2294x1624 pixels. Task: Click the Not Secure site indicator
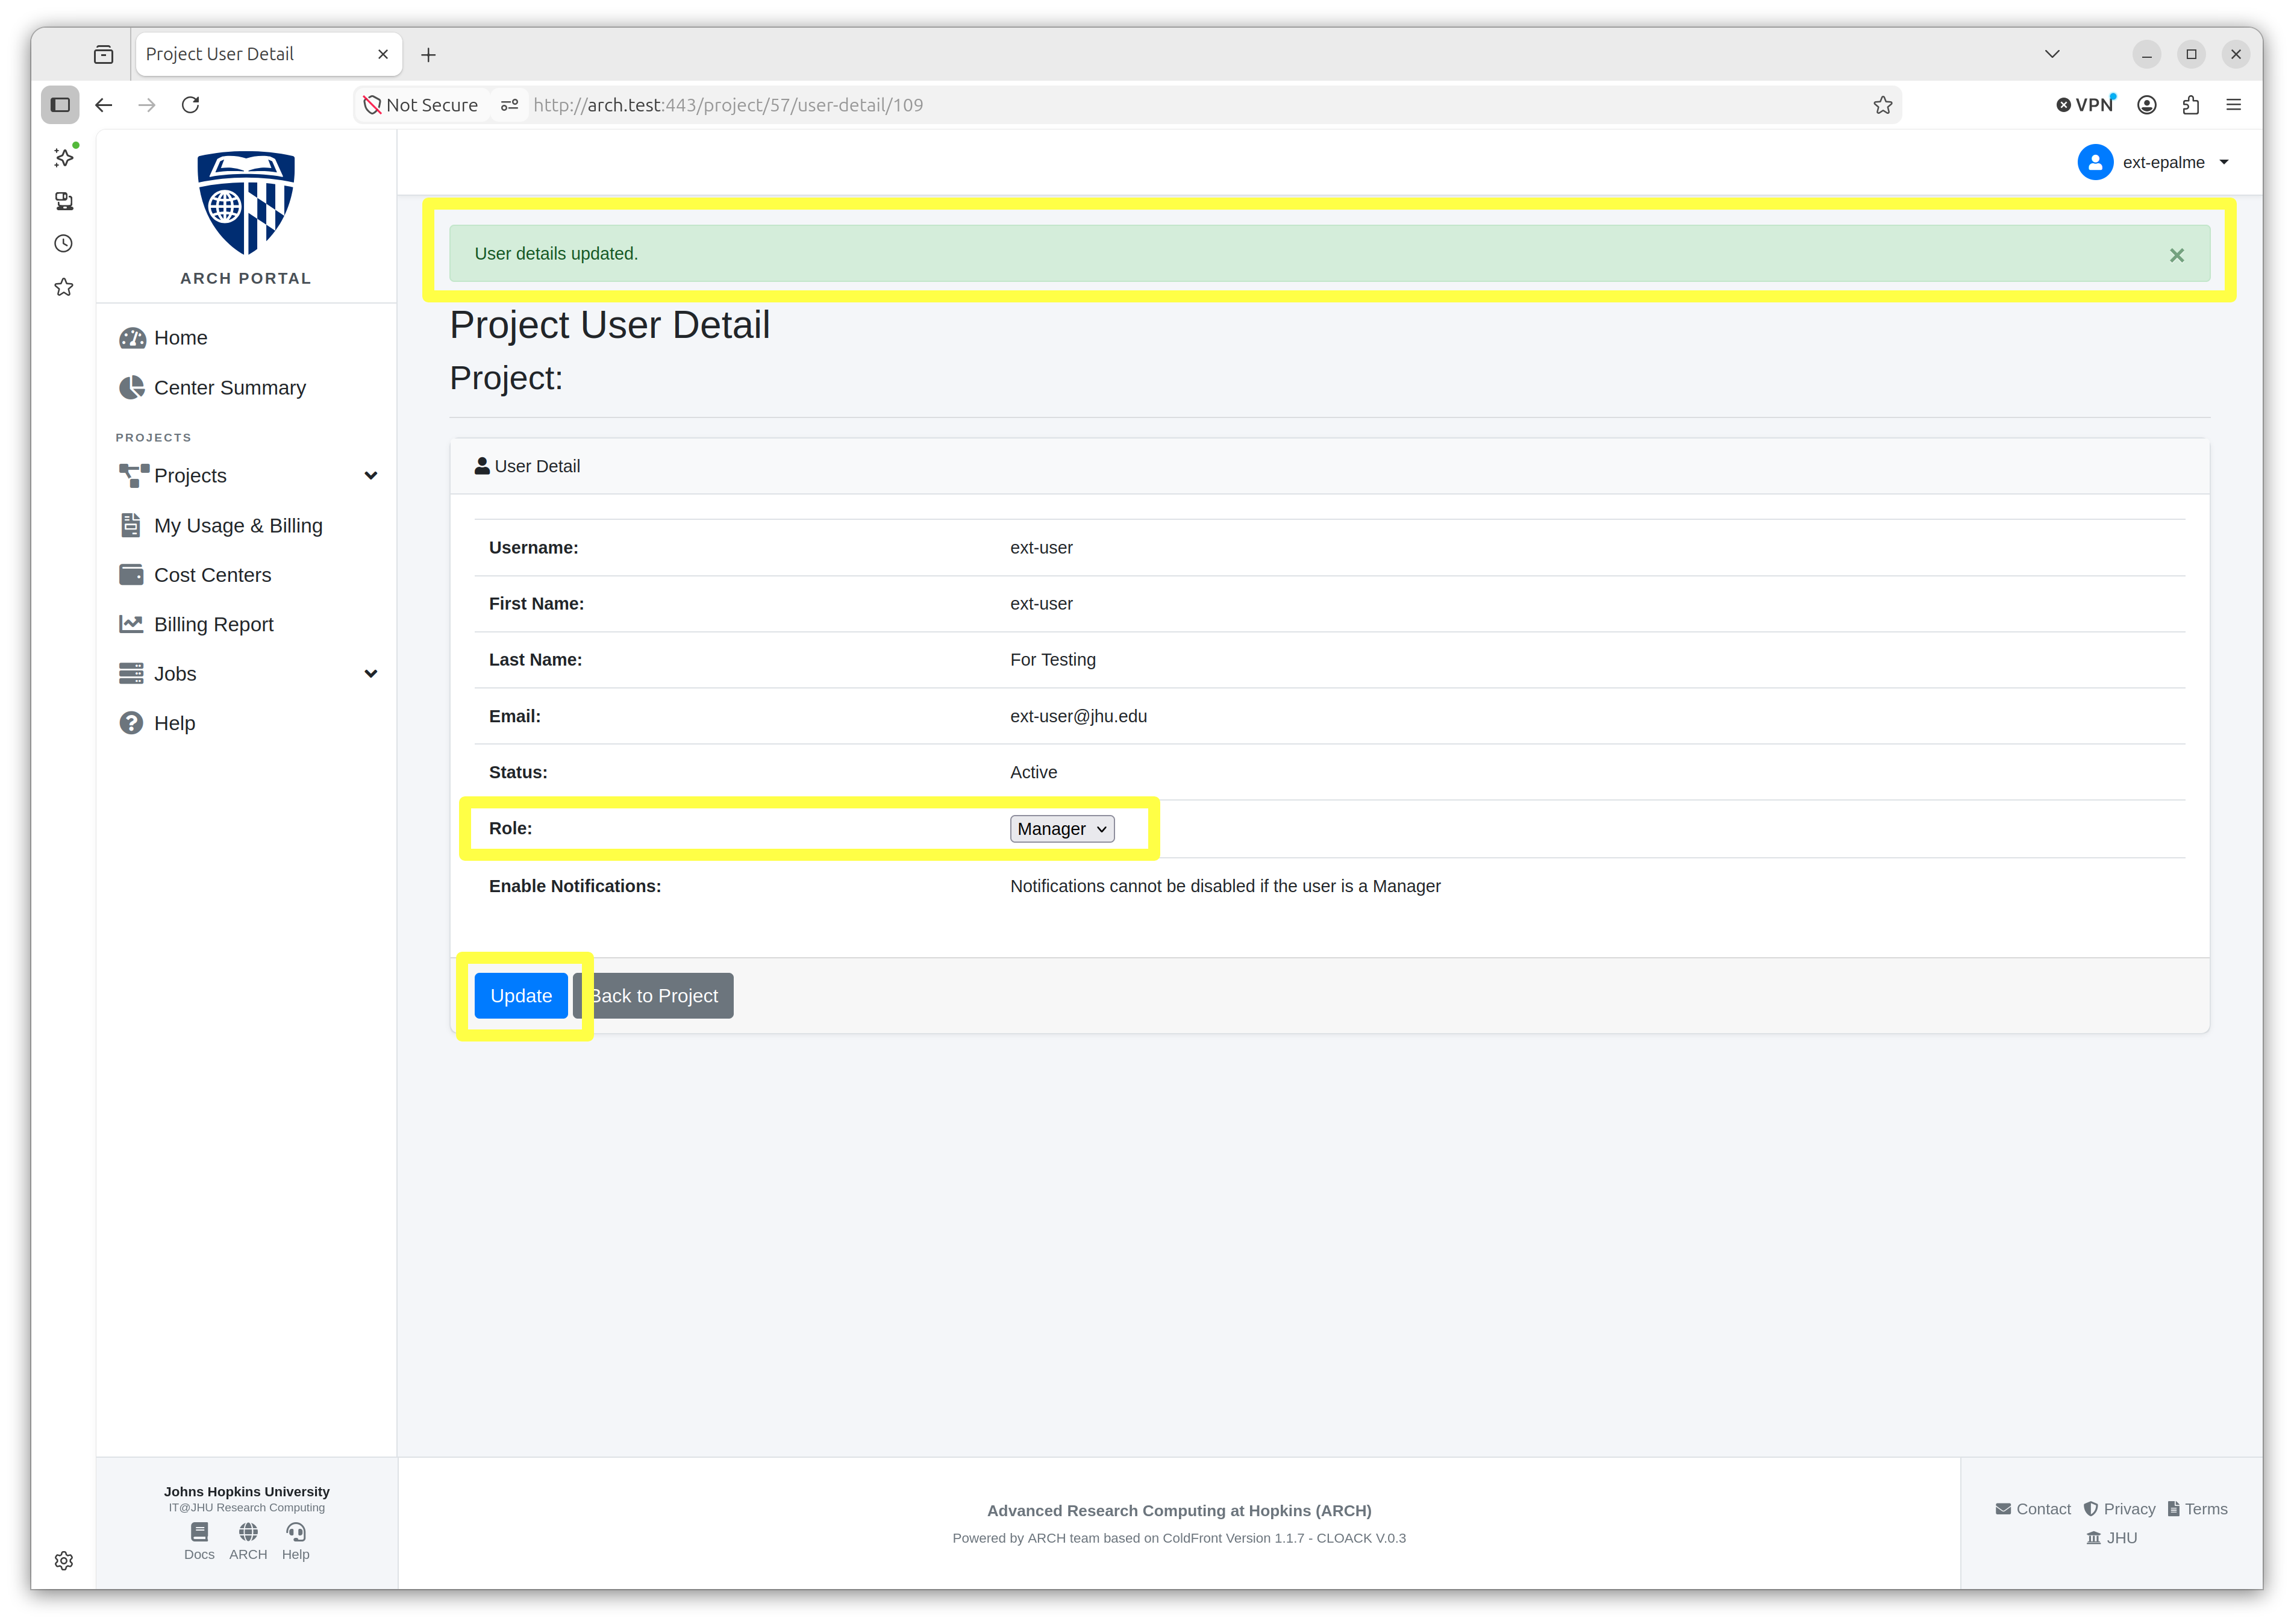click(421, 105)
